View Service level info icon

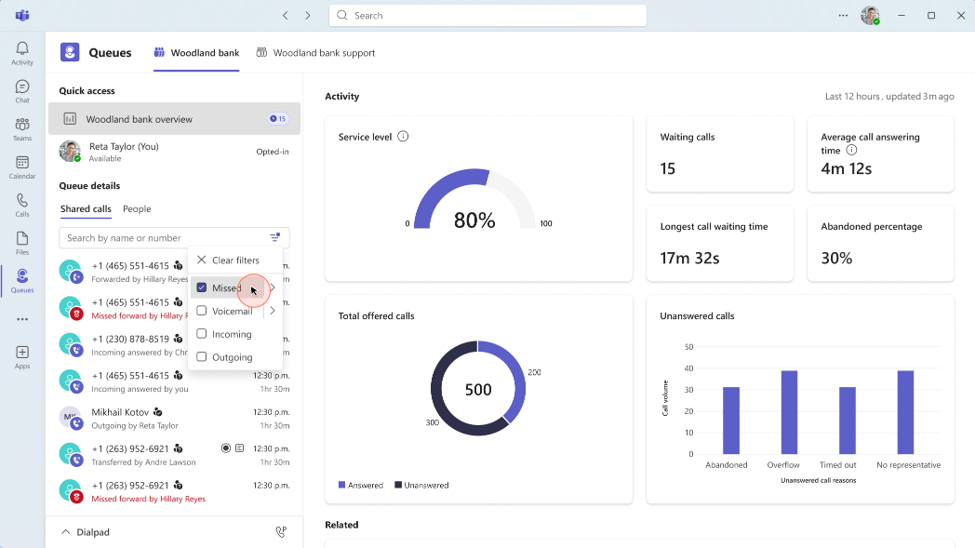(x=403, y=136)
